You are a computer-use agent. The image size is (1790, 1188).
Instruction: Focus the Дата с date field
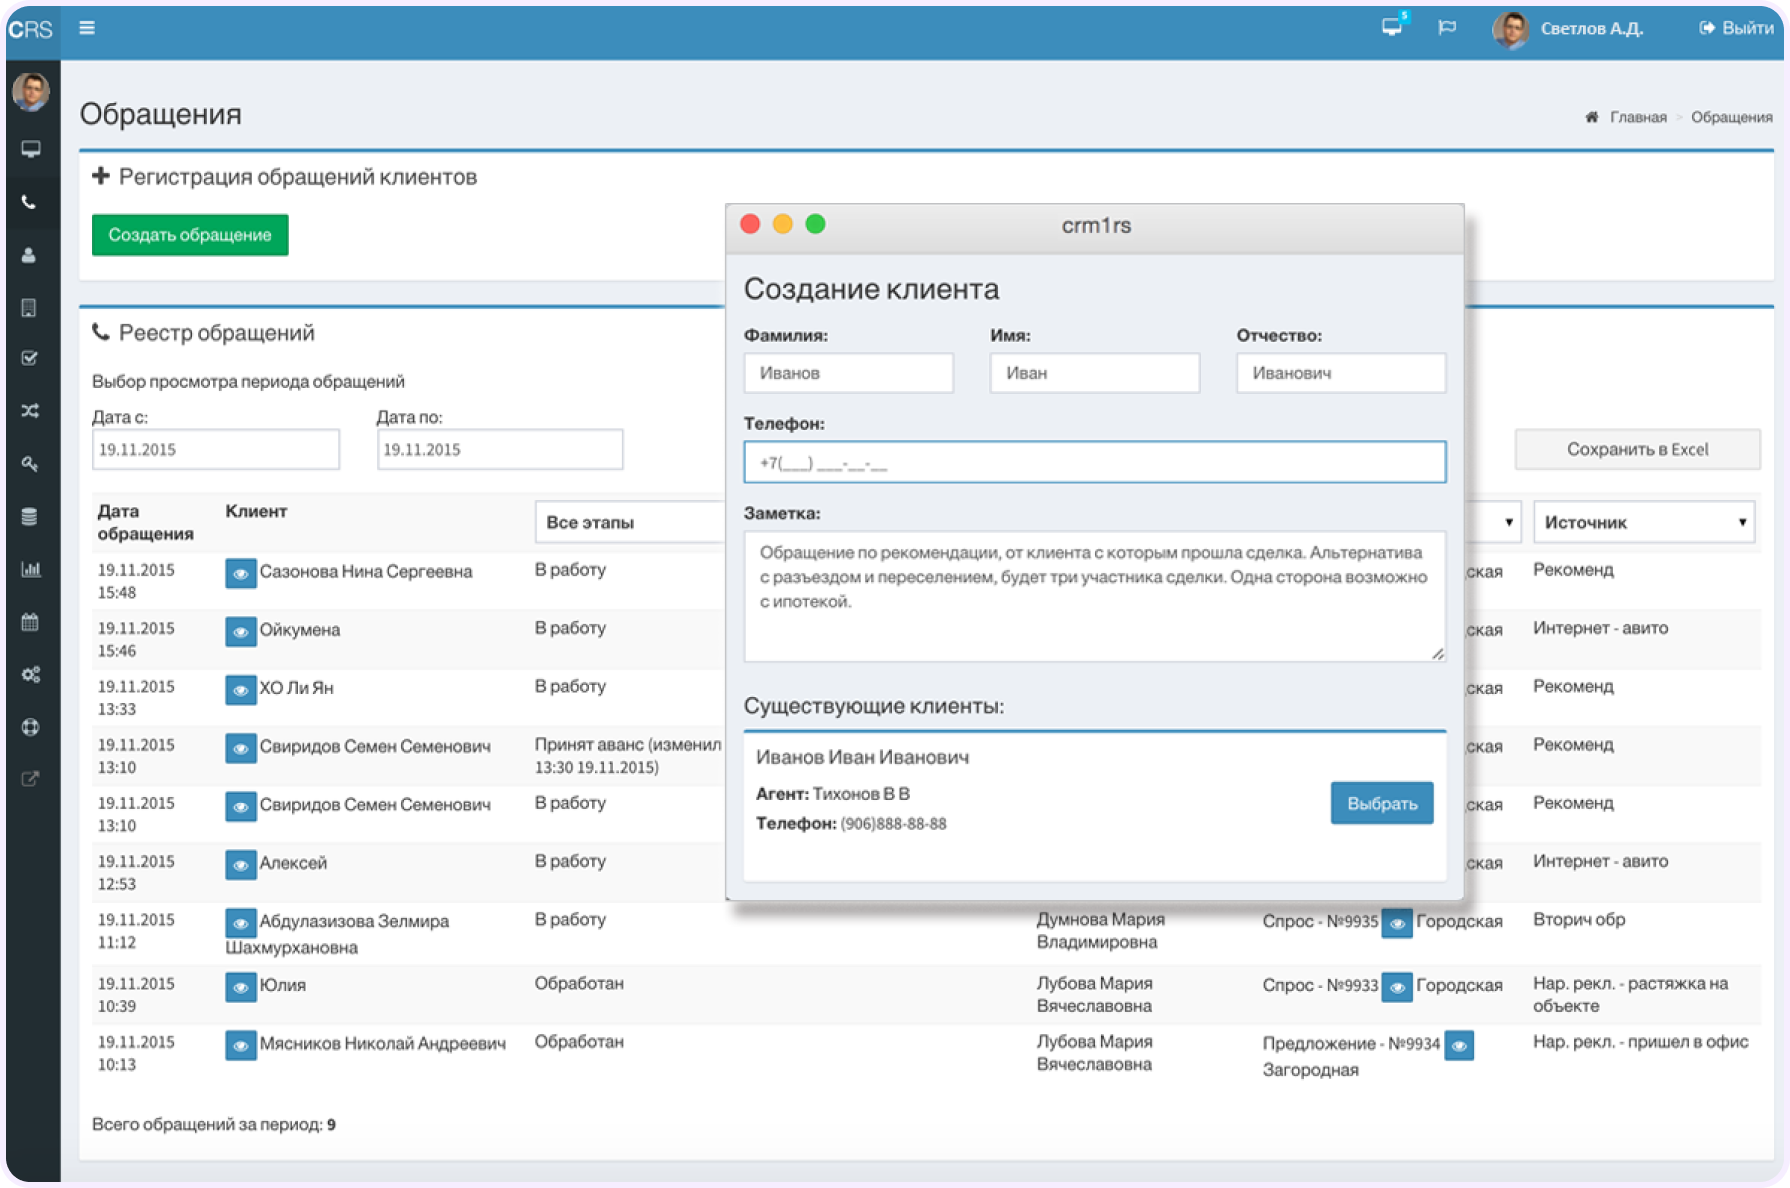216,450
